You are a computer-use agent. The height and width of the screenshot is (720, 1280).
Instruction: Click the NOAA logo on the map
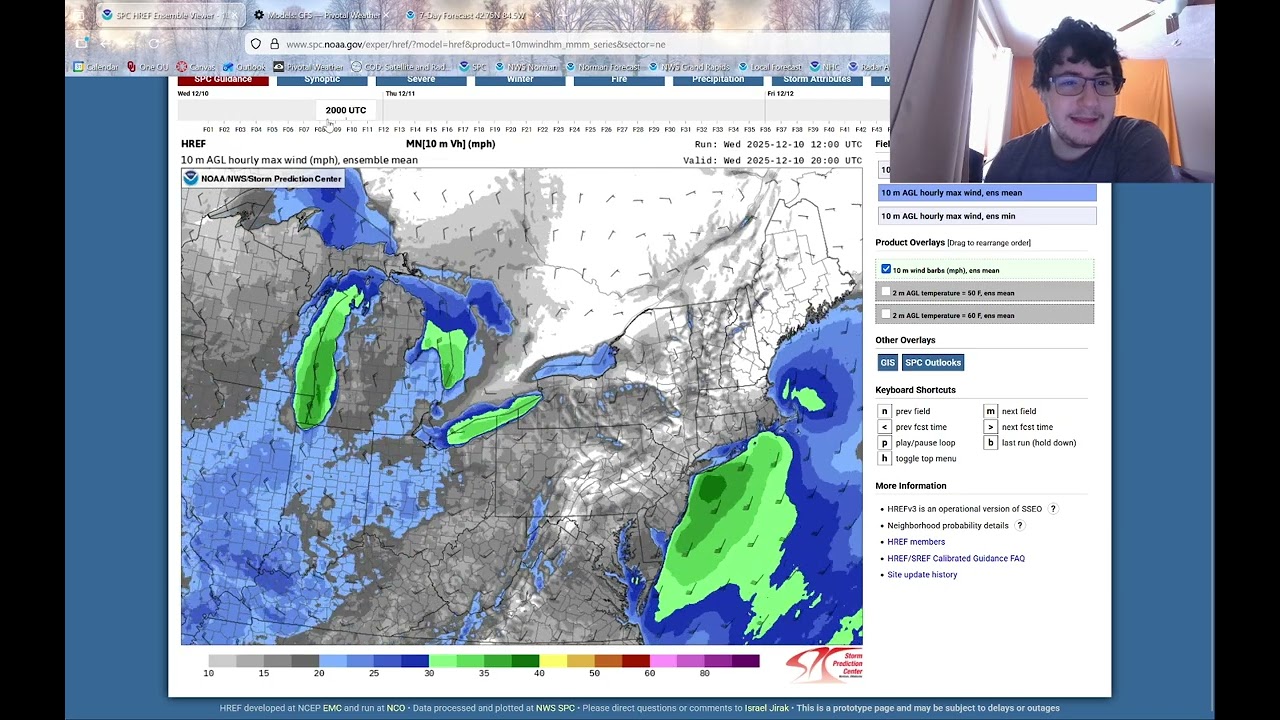tap(191, 178)
